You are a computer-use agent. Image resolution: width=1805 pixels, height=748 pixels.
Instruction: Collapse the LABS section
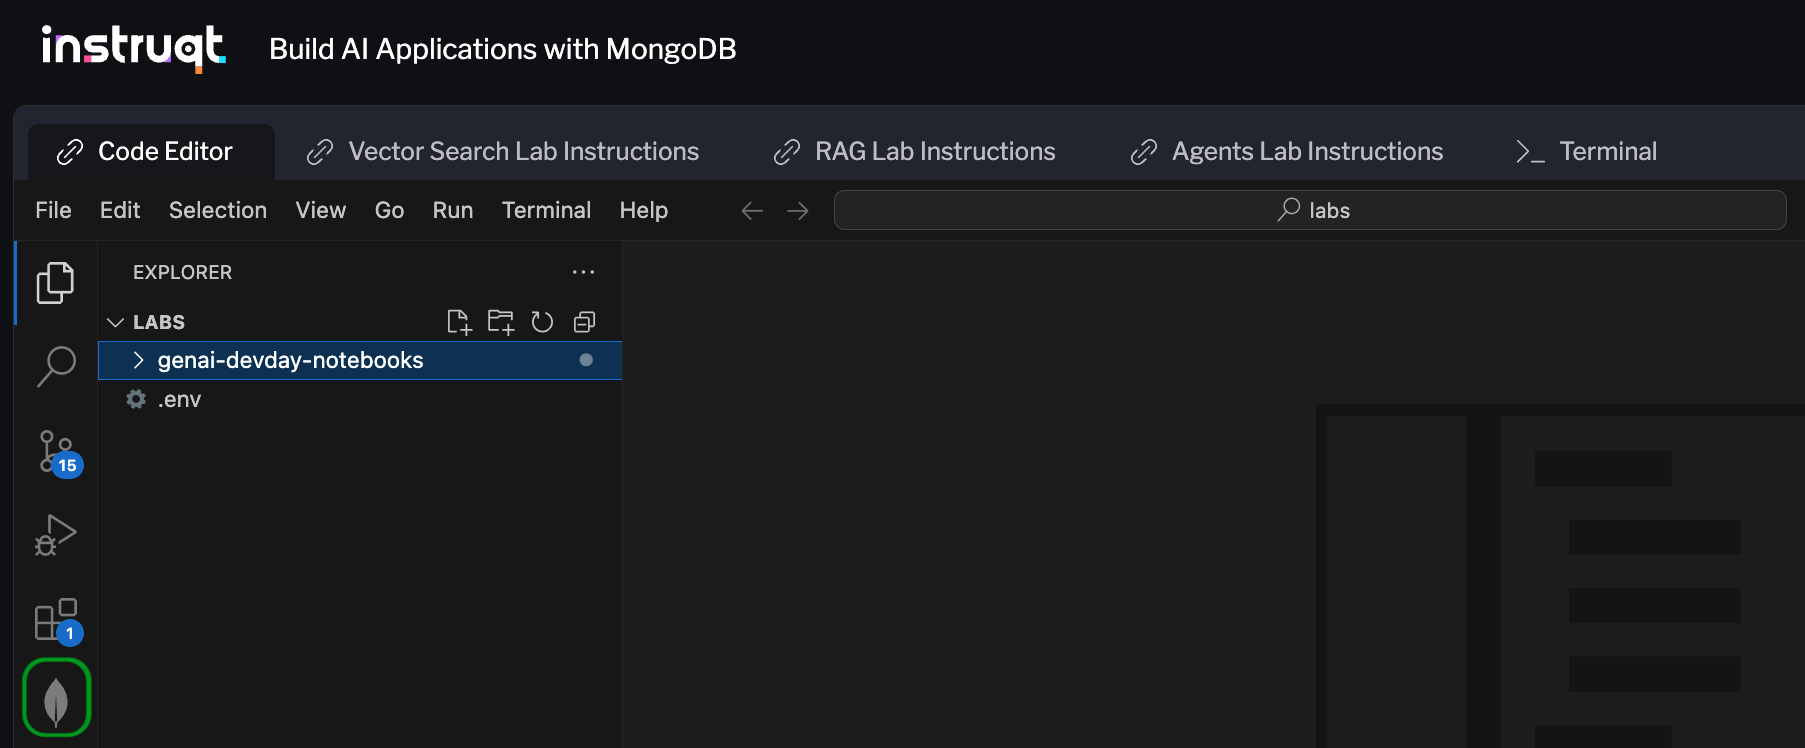point(116,322)
